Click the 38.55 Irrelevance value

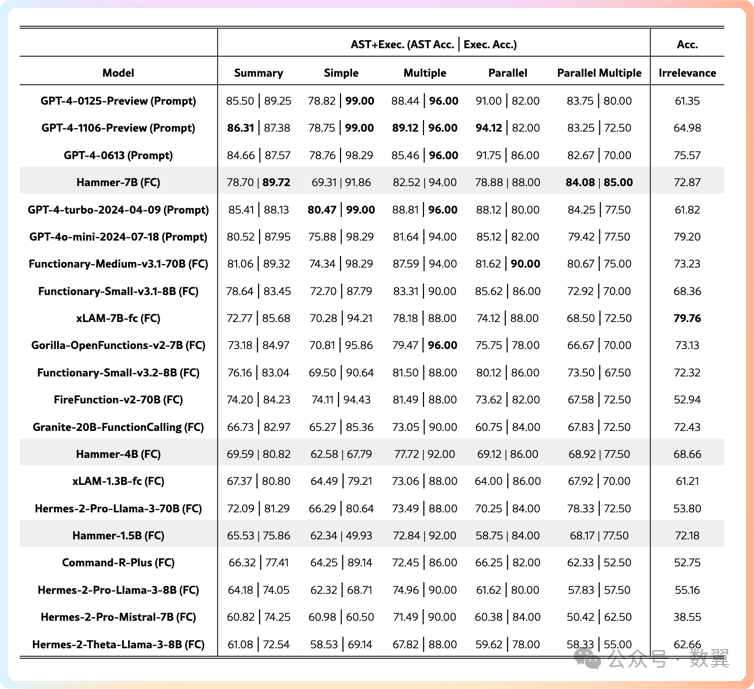[x=687, y=617]
